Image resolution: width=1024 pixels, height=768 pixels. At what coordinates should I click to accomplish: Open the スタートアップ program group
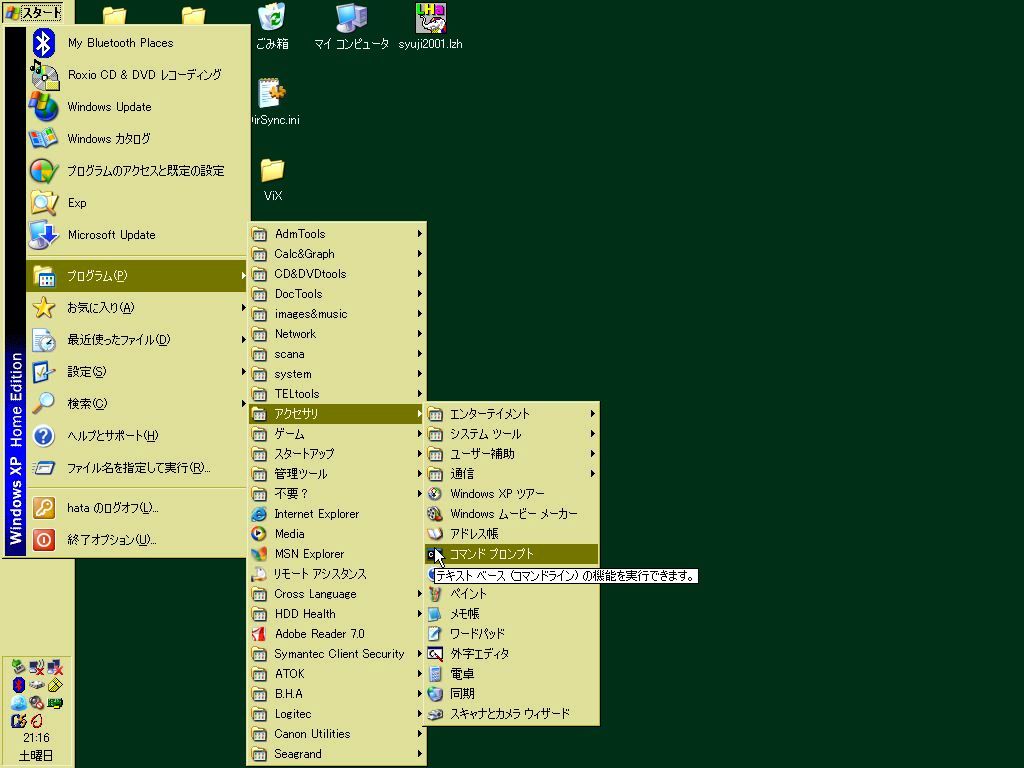(x=337, y=454)
